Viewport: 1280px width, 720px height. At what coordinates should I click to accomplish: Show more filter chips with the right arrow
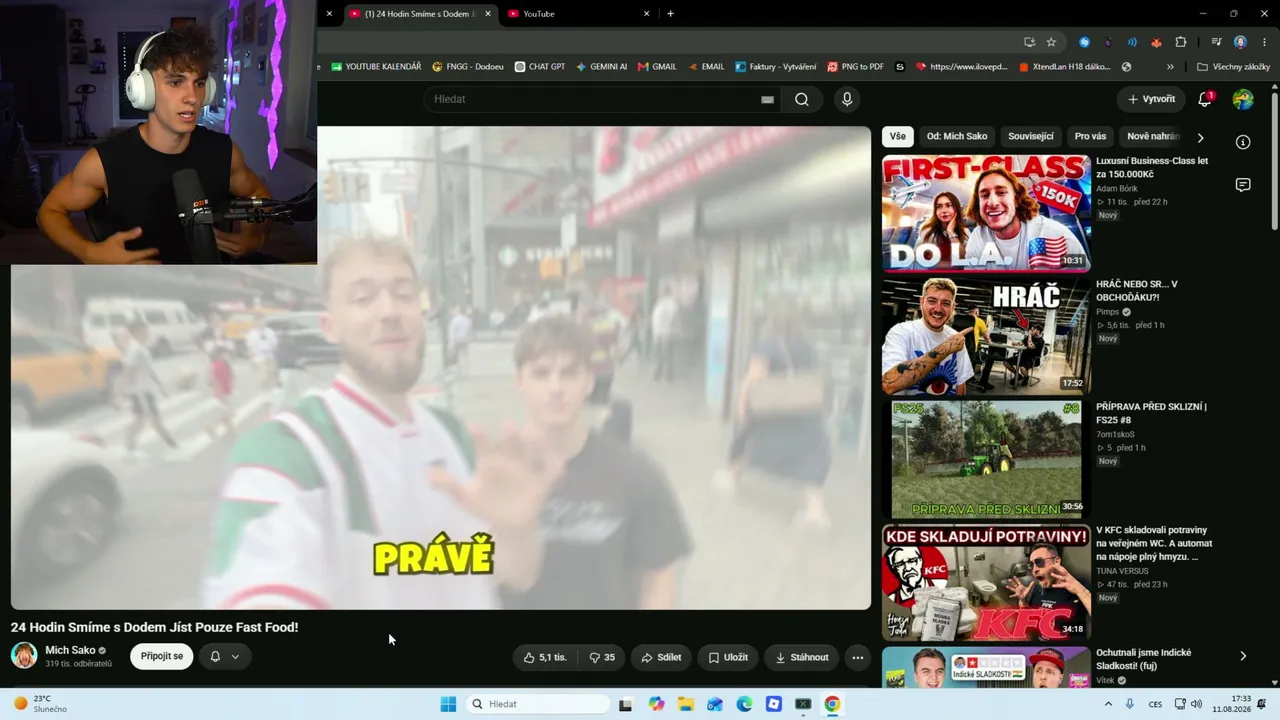1201,138
